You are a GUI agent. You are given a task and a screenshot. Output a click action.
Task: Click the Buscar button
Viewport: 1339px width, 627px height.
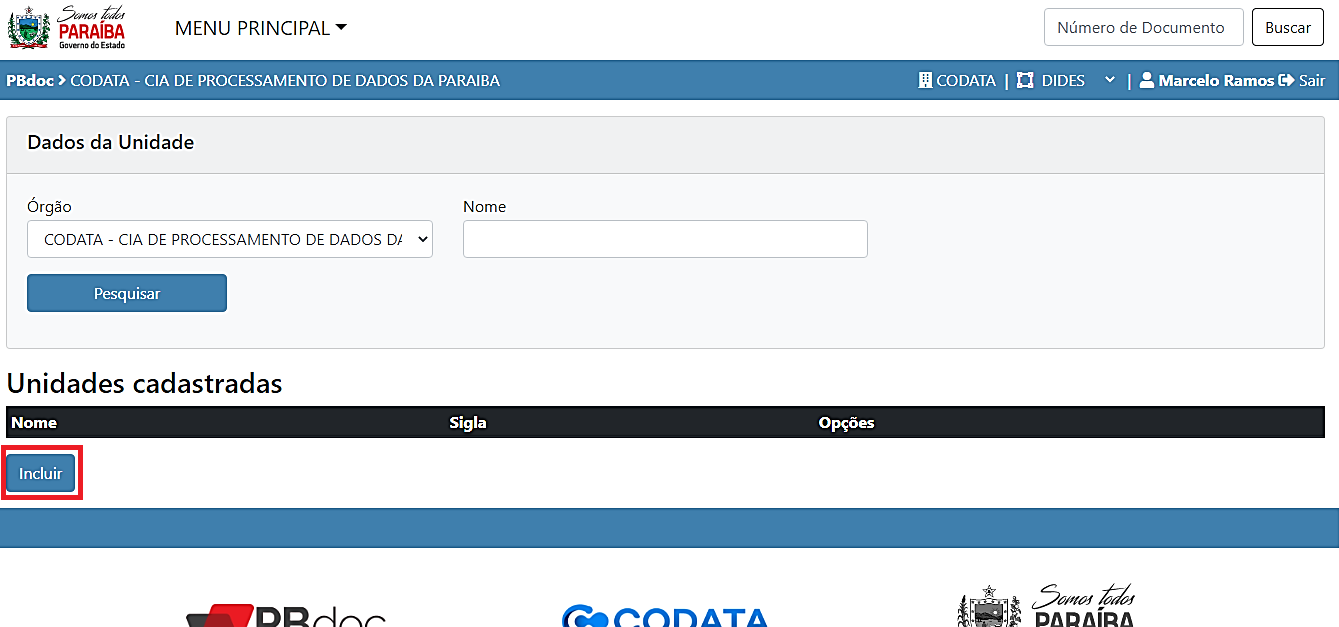tap(1288, 27)
